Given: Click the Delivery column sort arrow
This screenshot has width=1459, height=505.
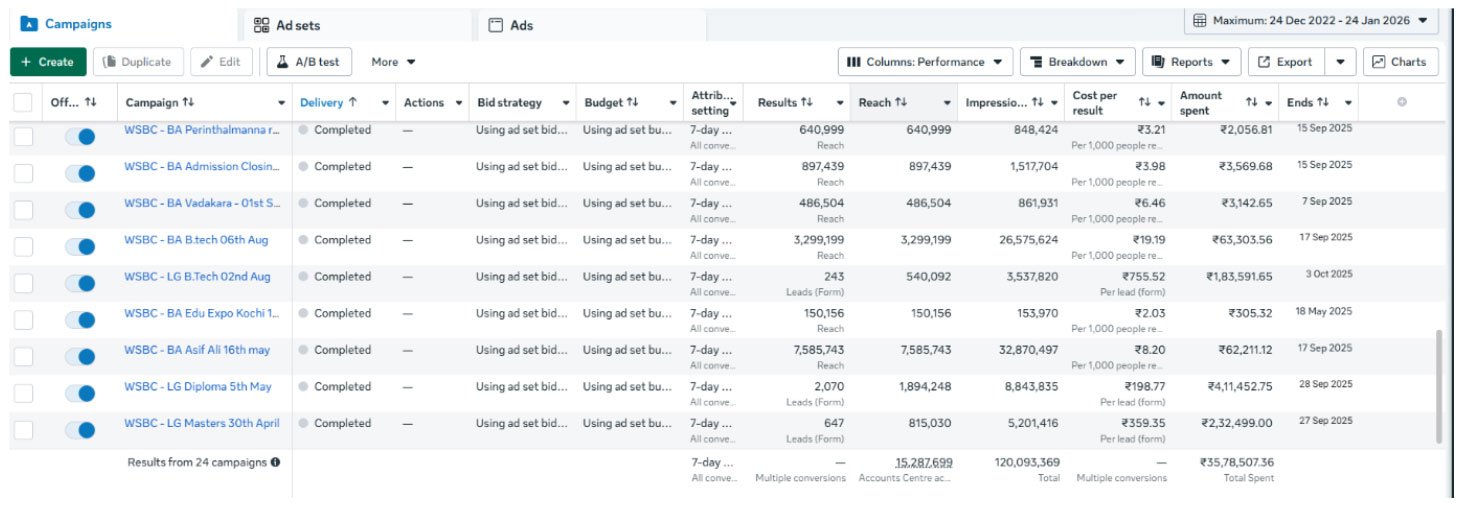Looking at the screenshot, I should pos(353,102).
